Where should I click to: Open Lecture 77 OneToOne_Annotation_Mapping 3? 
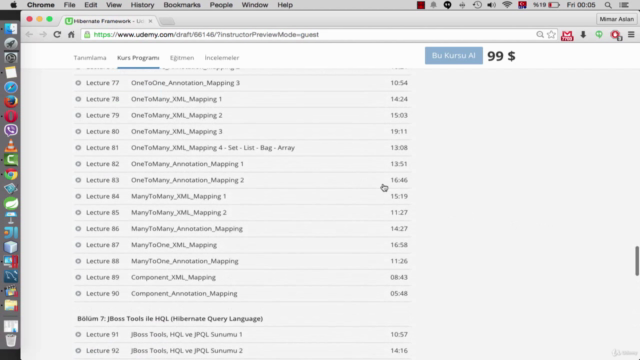(x=242, y=83)
